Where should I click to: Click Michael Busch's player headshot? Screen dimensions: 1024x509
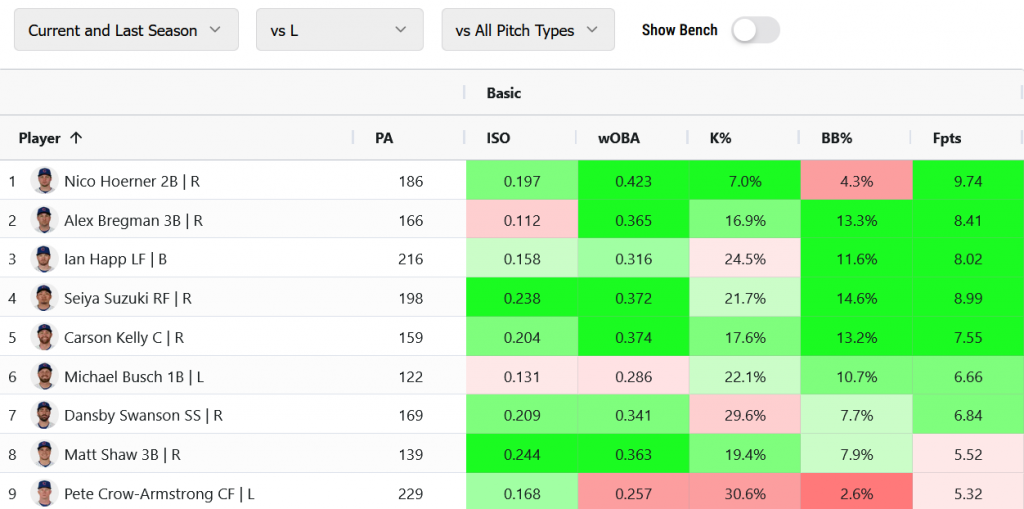pos(45,376)
